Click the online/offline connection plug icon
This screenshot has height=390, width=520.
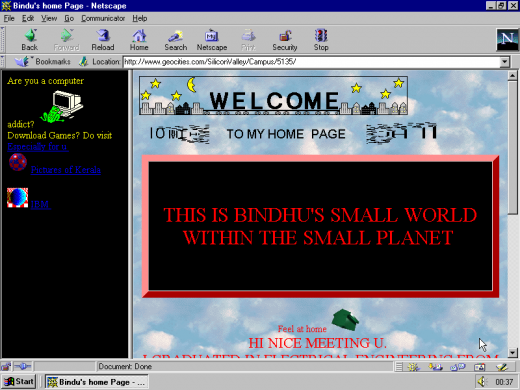tap(23, 367)
